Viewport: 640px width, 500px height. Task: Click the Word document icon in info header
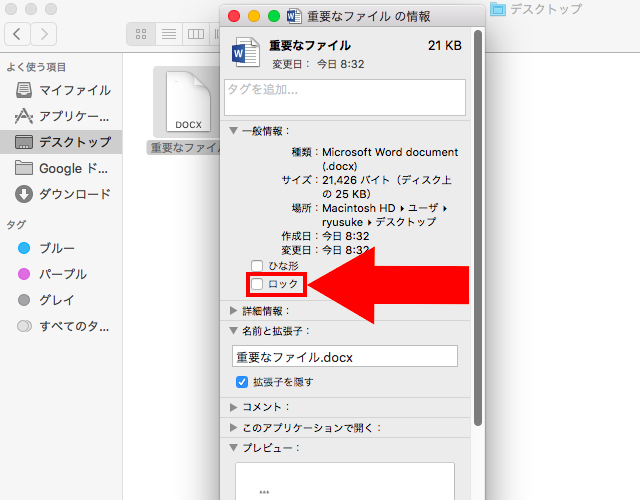245,54
